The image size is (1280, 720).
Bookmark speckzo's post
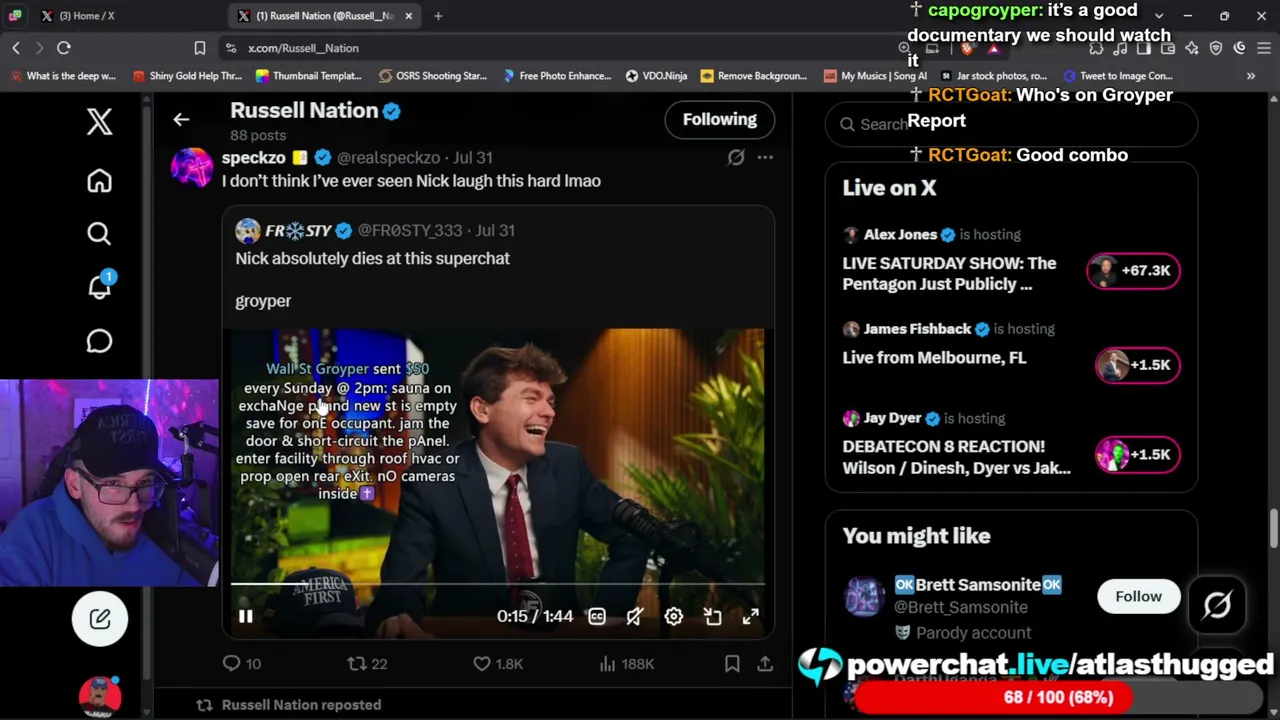pos(732,663)
